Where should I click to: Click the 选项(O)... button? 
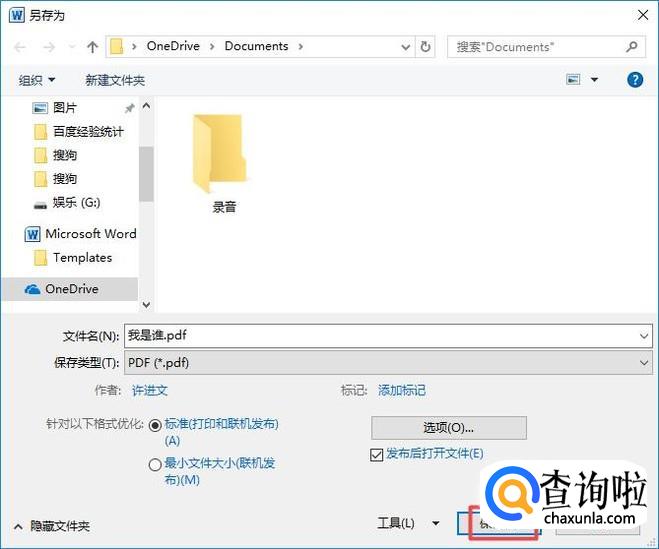pyautogui.click(x=448, y=428)
